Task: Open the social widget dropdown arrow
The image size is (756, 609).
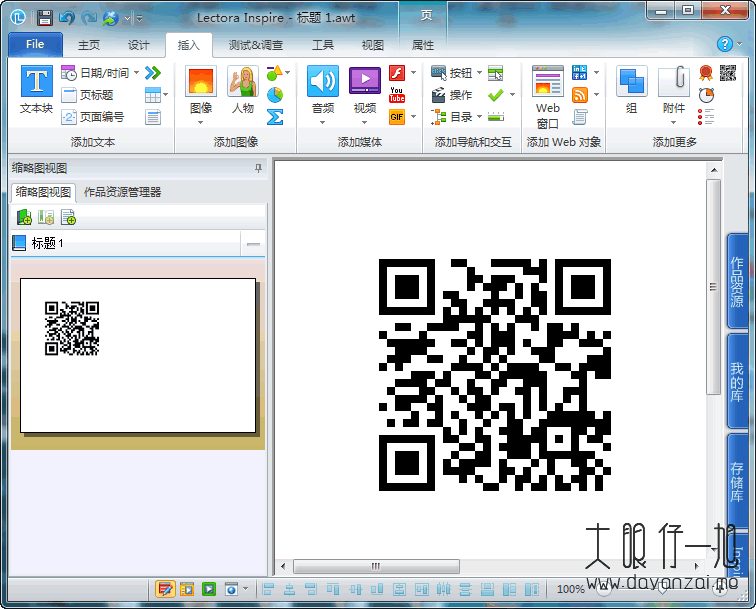Action: click(596, 73)
